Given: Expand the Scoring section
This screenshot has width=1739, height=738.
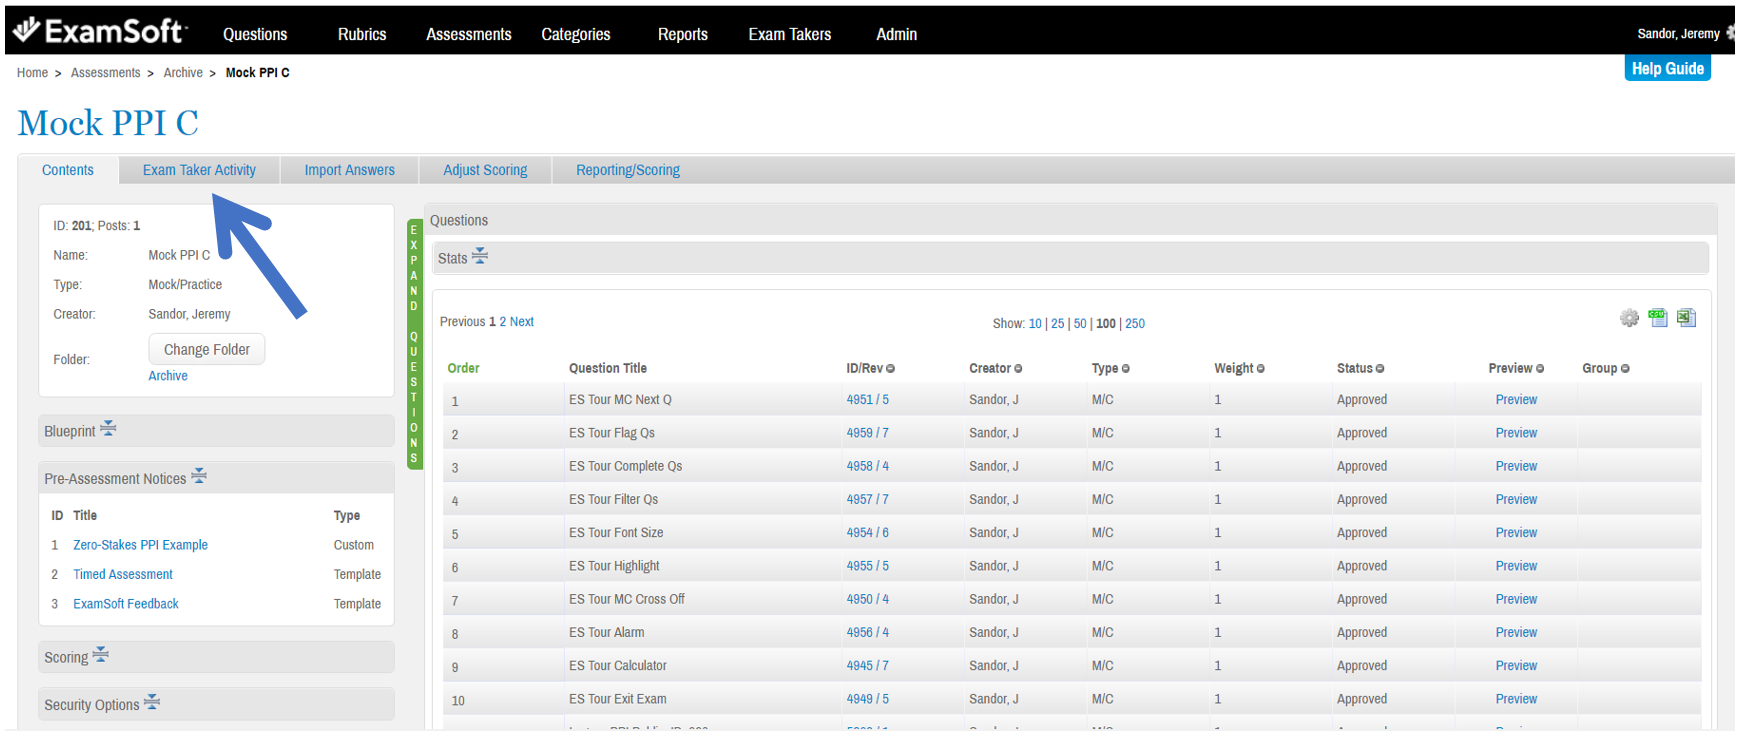Looking at the screenshot, I should [100, 655].
